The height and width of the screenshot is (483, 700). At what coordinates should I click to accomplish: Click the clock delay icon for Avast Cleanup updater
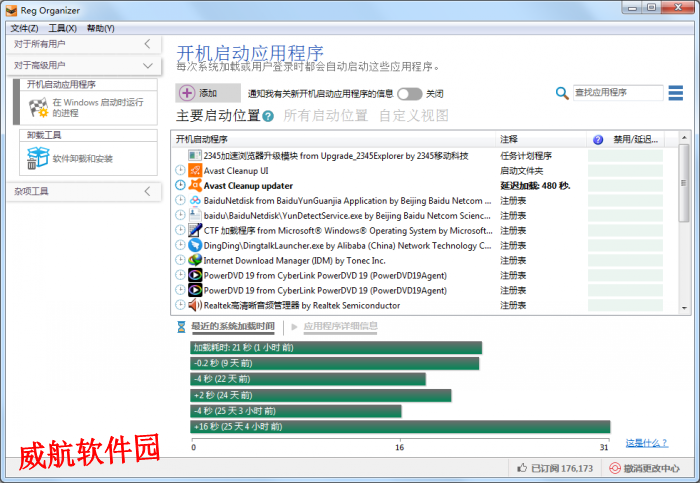coord(181,185)
